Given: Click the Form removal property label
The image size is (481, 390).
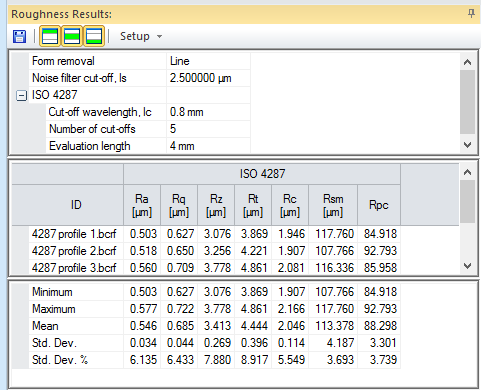Looking at the screenshot, I should [x=63, y=61].
